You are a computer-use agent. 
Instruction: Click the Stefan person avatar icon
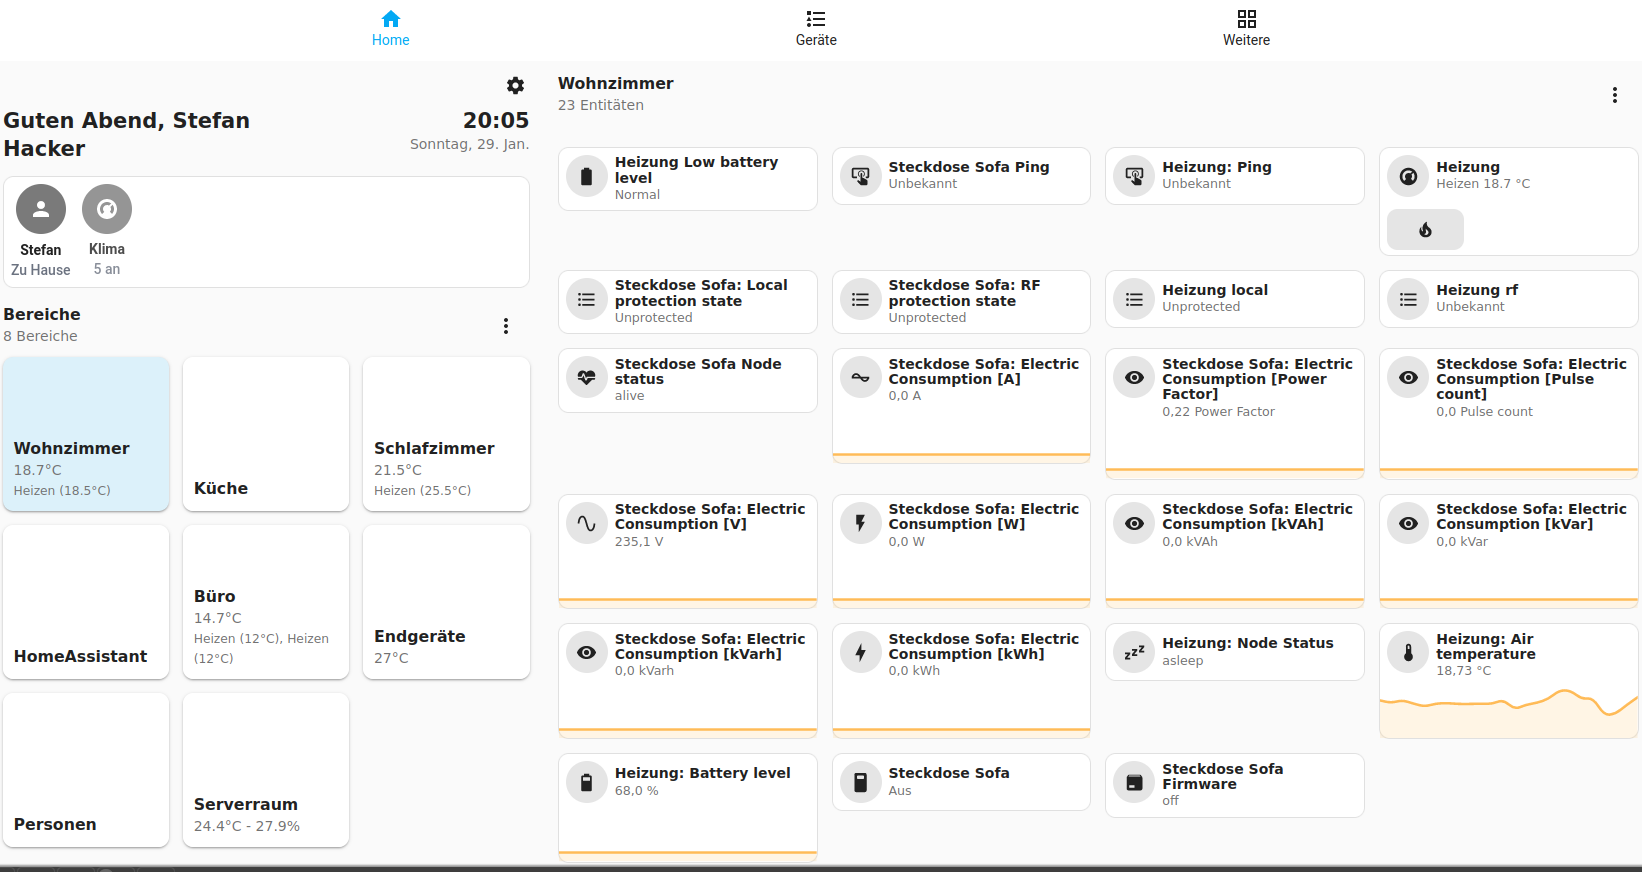point(41,209)
